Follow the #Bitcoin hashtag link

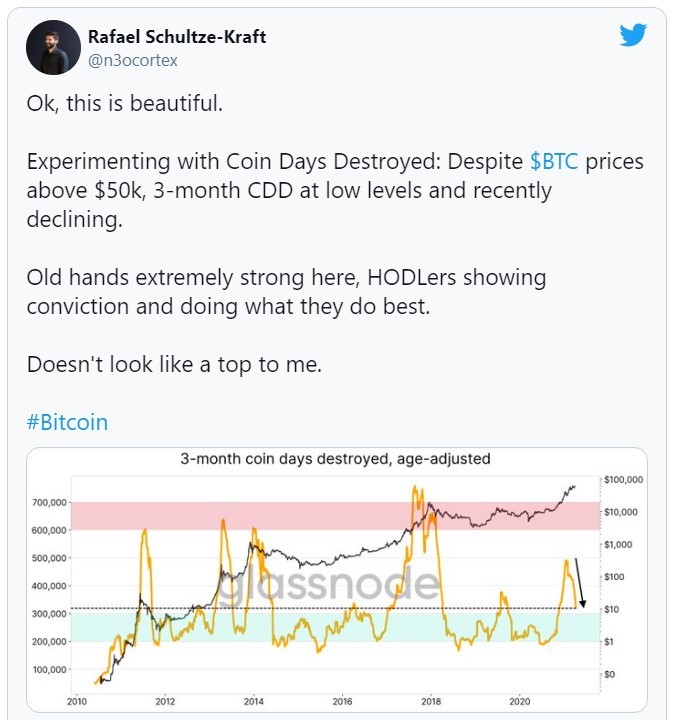click(67, 422)
